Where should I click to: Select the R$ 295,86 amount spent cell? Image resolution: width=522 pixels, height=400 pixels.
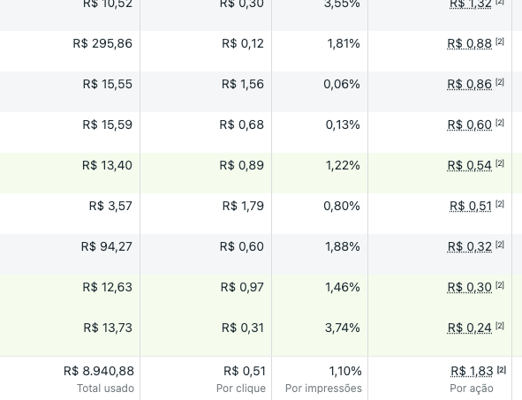click(x=102, y=44)
